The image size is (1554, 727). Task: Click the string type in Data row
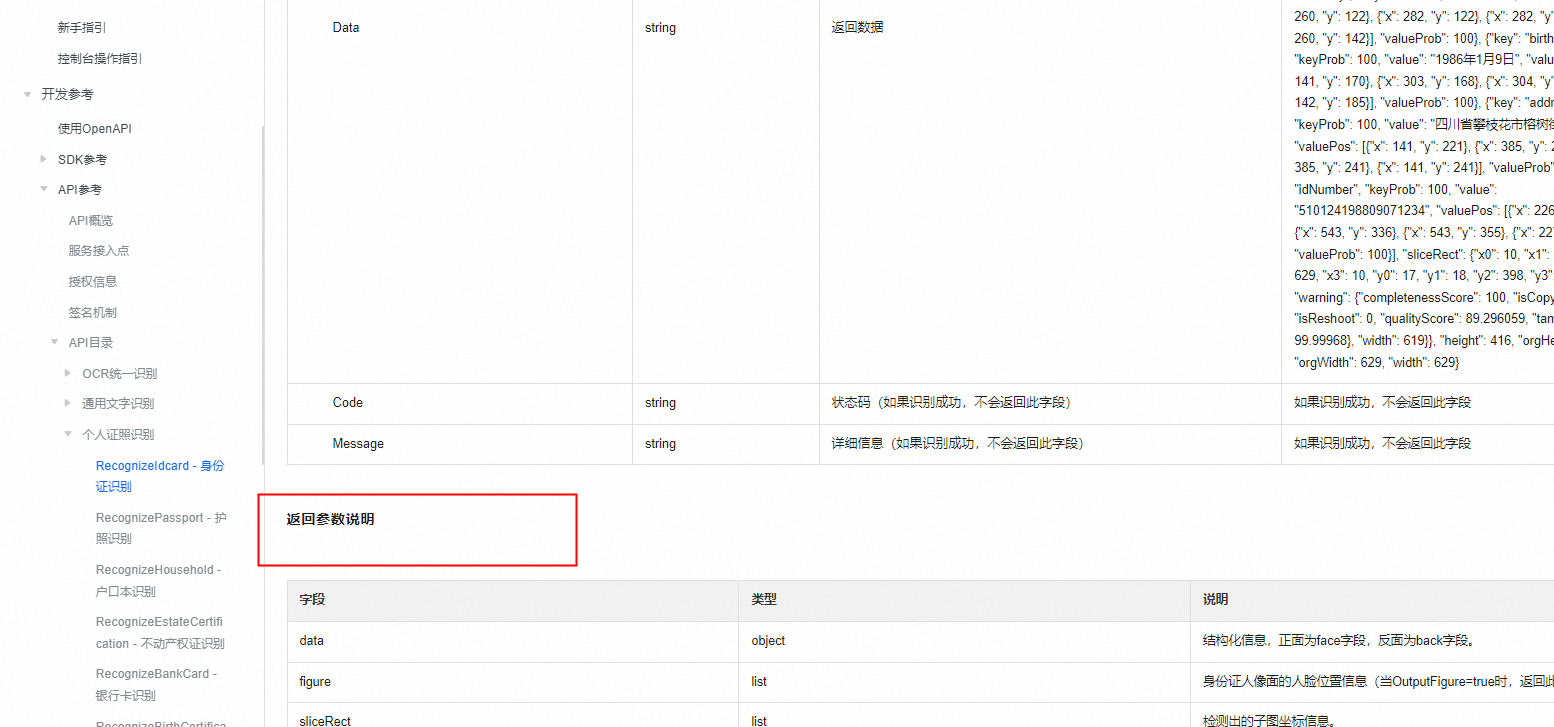pos(660,28)
